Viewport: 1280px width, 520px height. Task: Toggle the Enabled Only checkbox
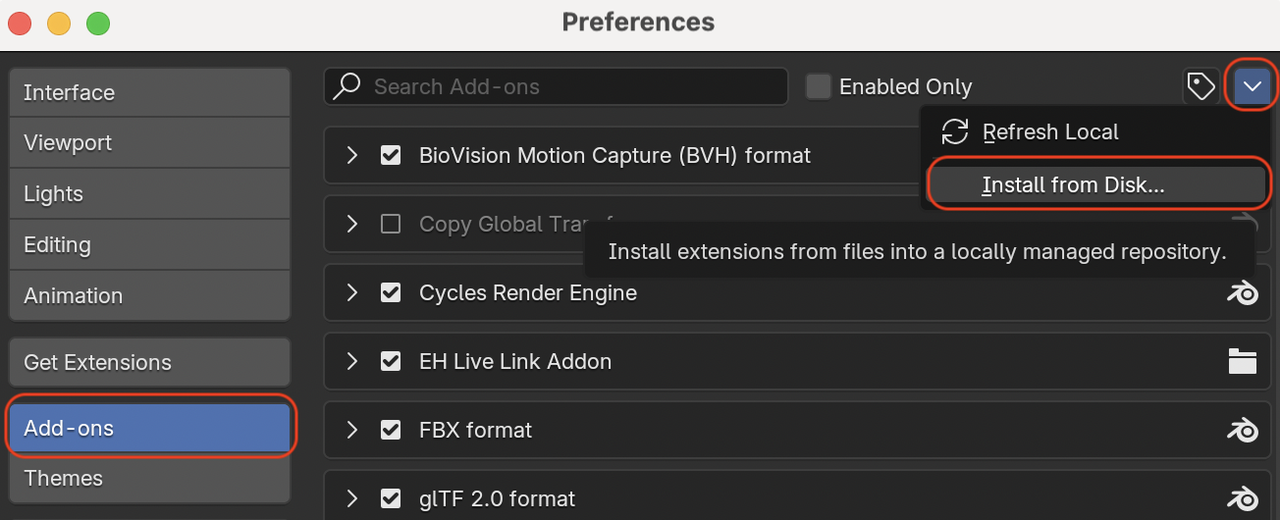coord(819,87)
